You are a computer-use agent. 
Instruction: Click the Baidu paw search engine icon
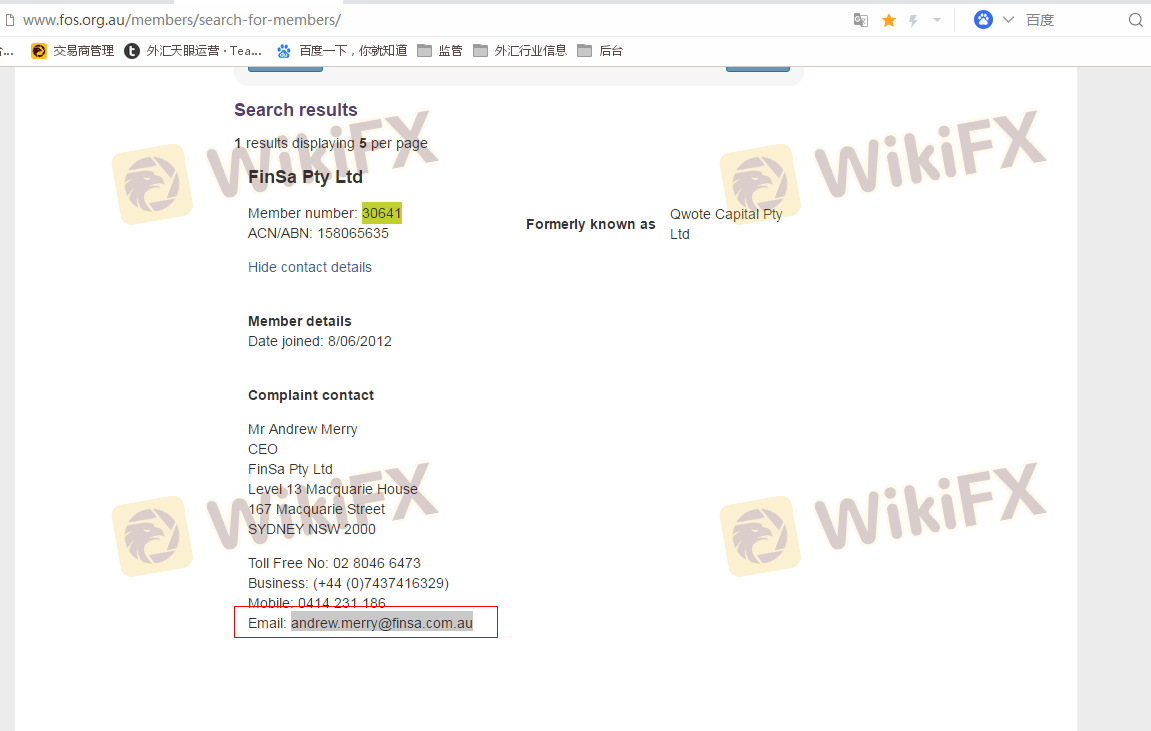tap(983, 20)
